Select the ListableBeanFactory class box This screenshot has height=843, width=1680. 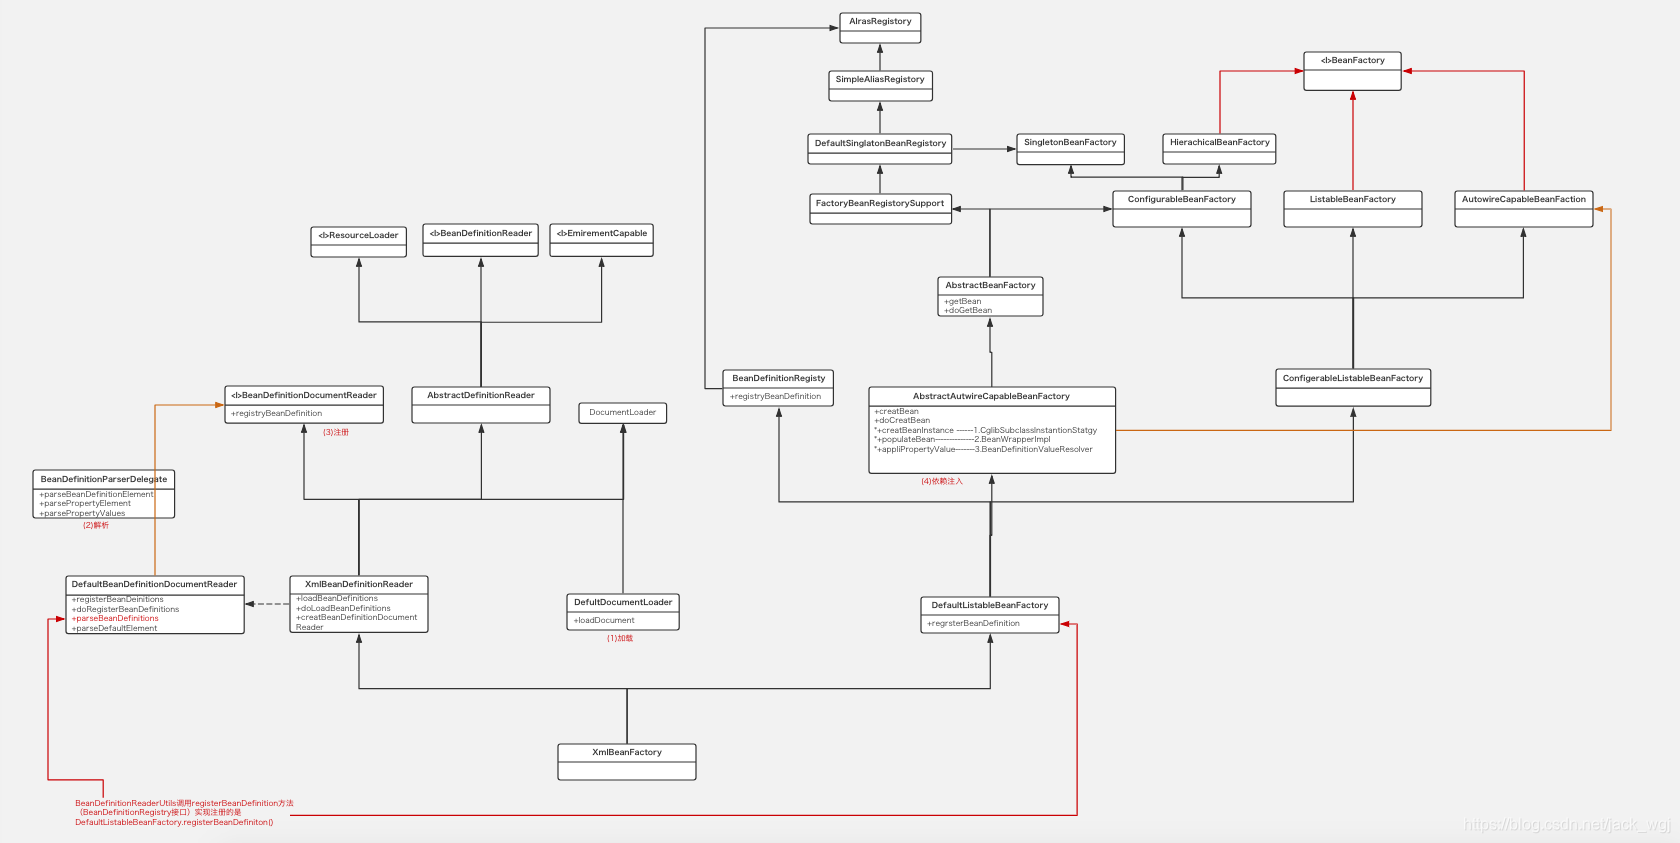(1353, 209)
